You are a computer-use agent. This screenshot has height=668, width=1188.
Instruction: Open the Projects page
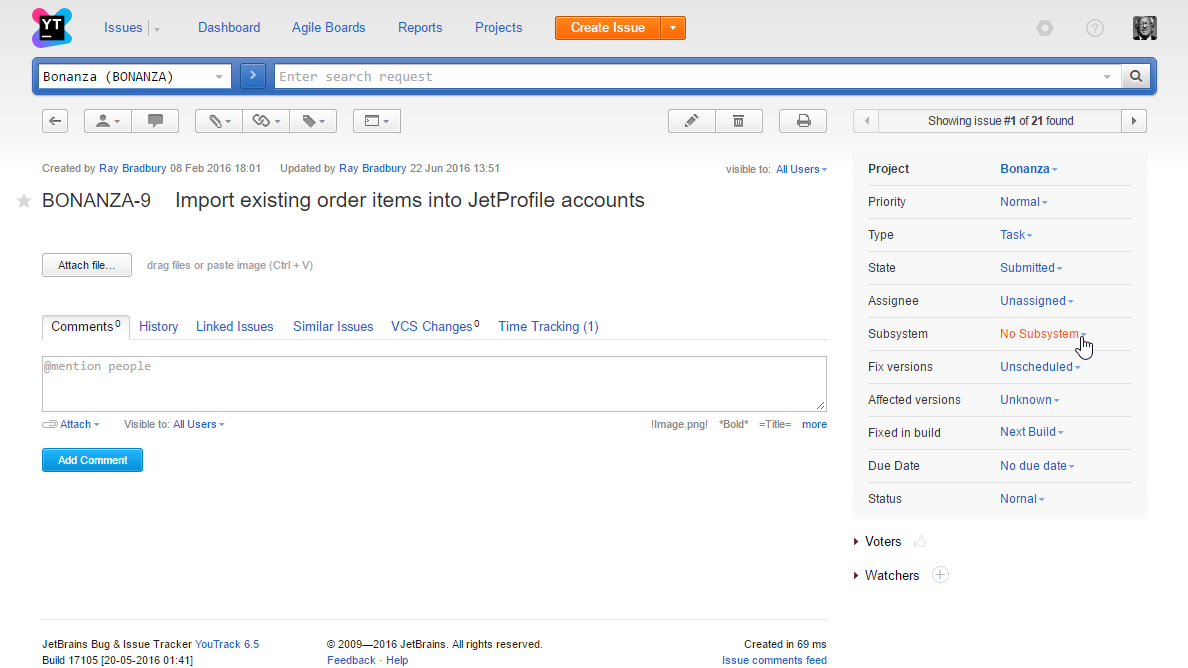499,28
